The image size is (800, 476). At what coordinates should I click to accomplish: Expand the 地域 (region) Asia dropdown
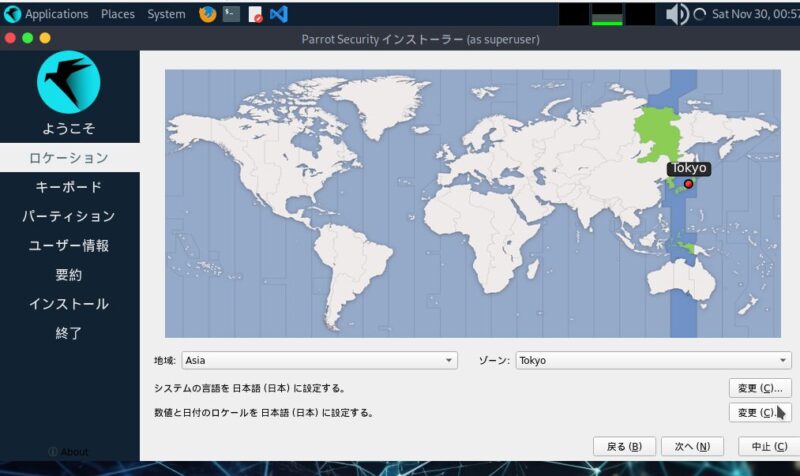319,361
